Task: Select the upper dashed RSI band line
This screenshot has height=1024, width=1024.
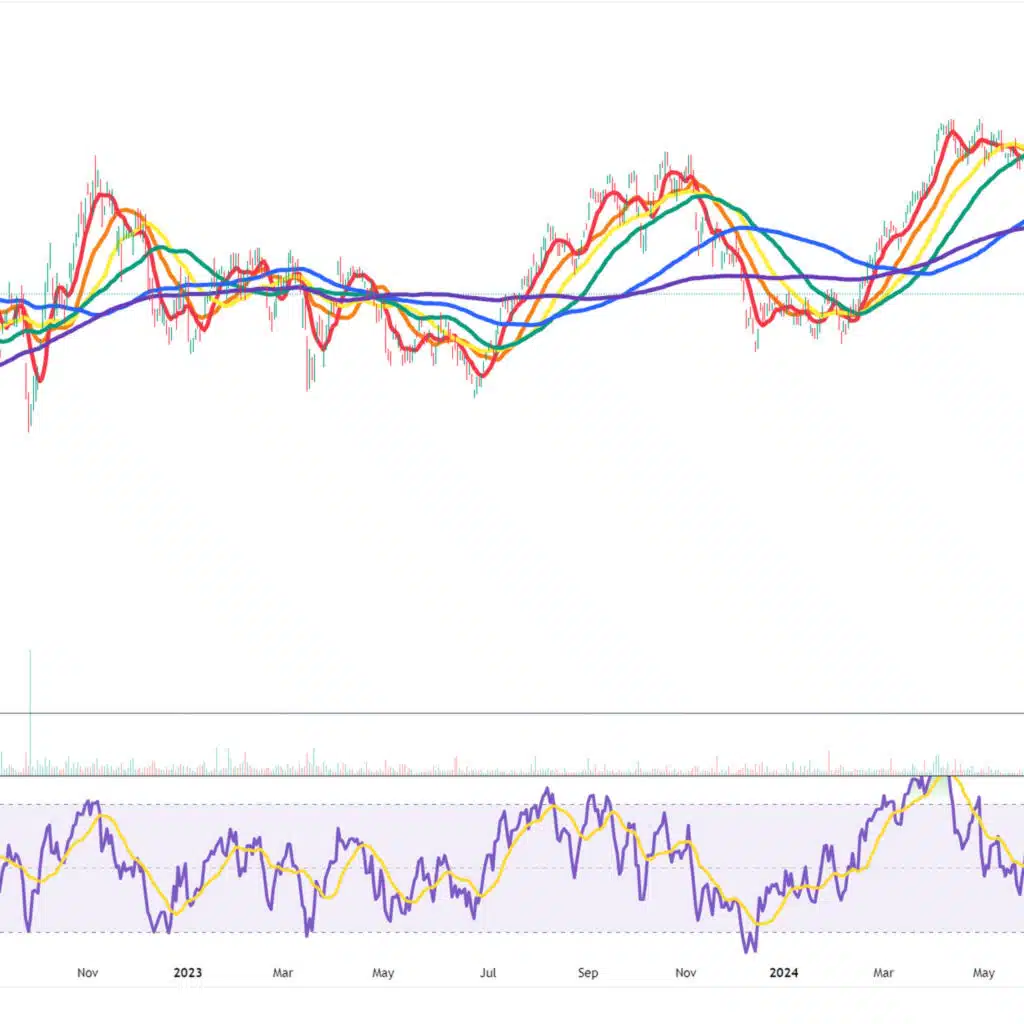Action: pyautogui.click(x=512, y=804)
